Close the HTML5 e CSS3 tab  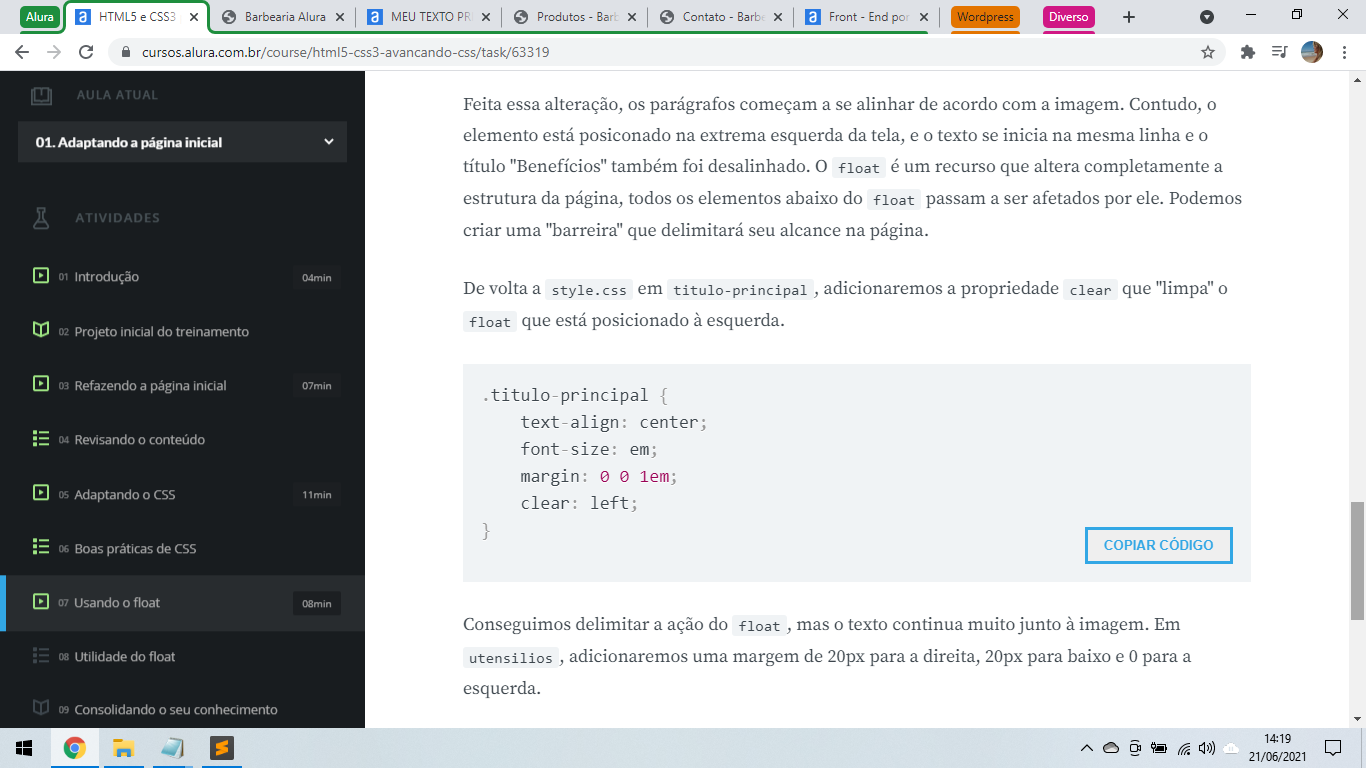tap(194, 17)
